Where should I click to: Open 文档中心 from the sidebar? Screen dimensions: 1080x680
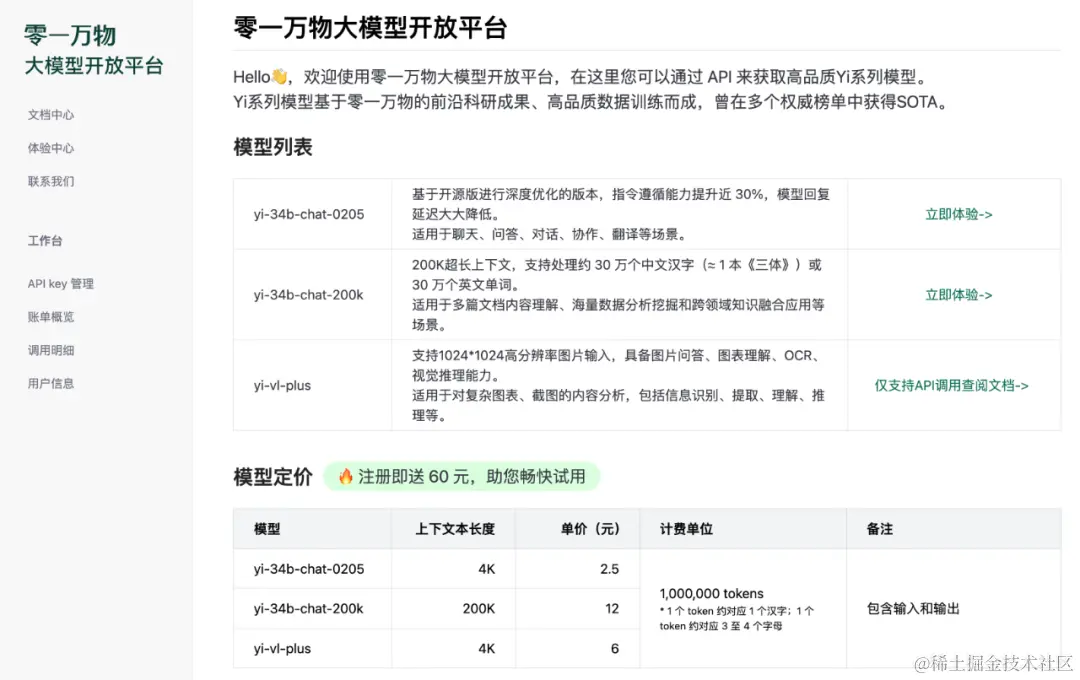click(x=50, y=114)
